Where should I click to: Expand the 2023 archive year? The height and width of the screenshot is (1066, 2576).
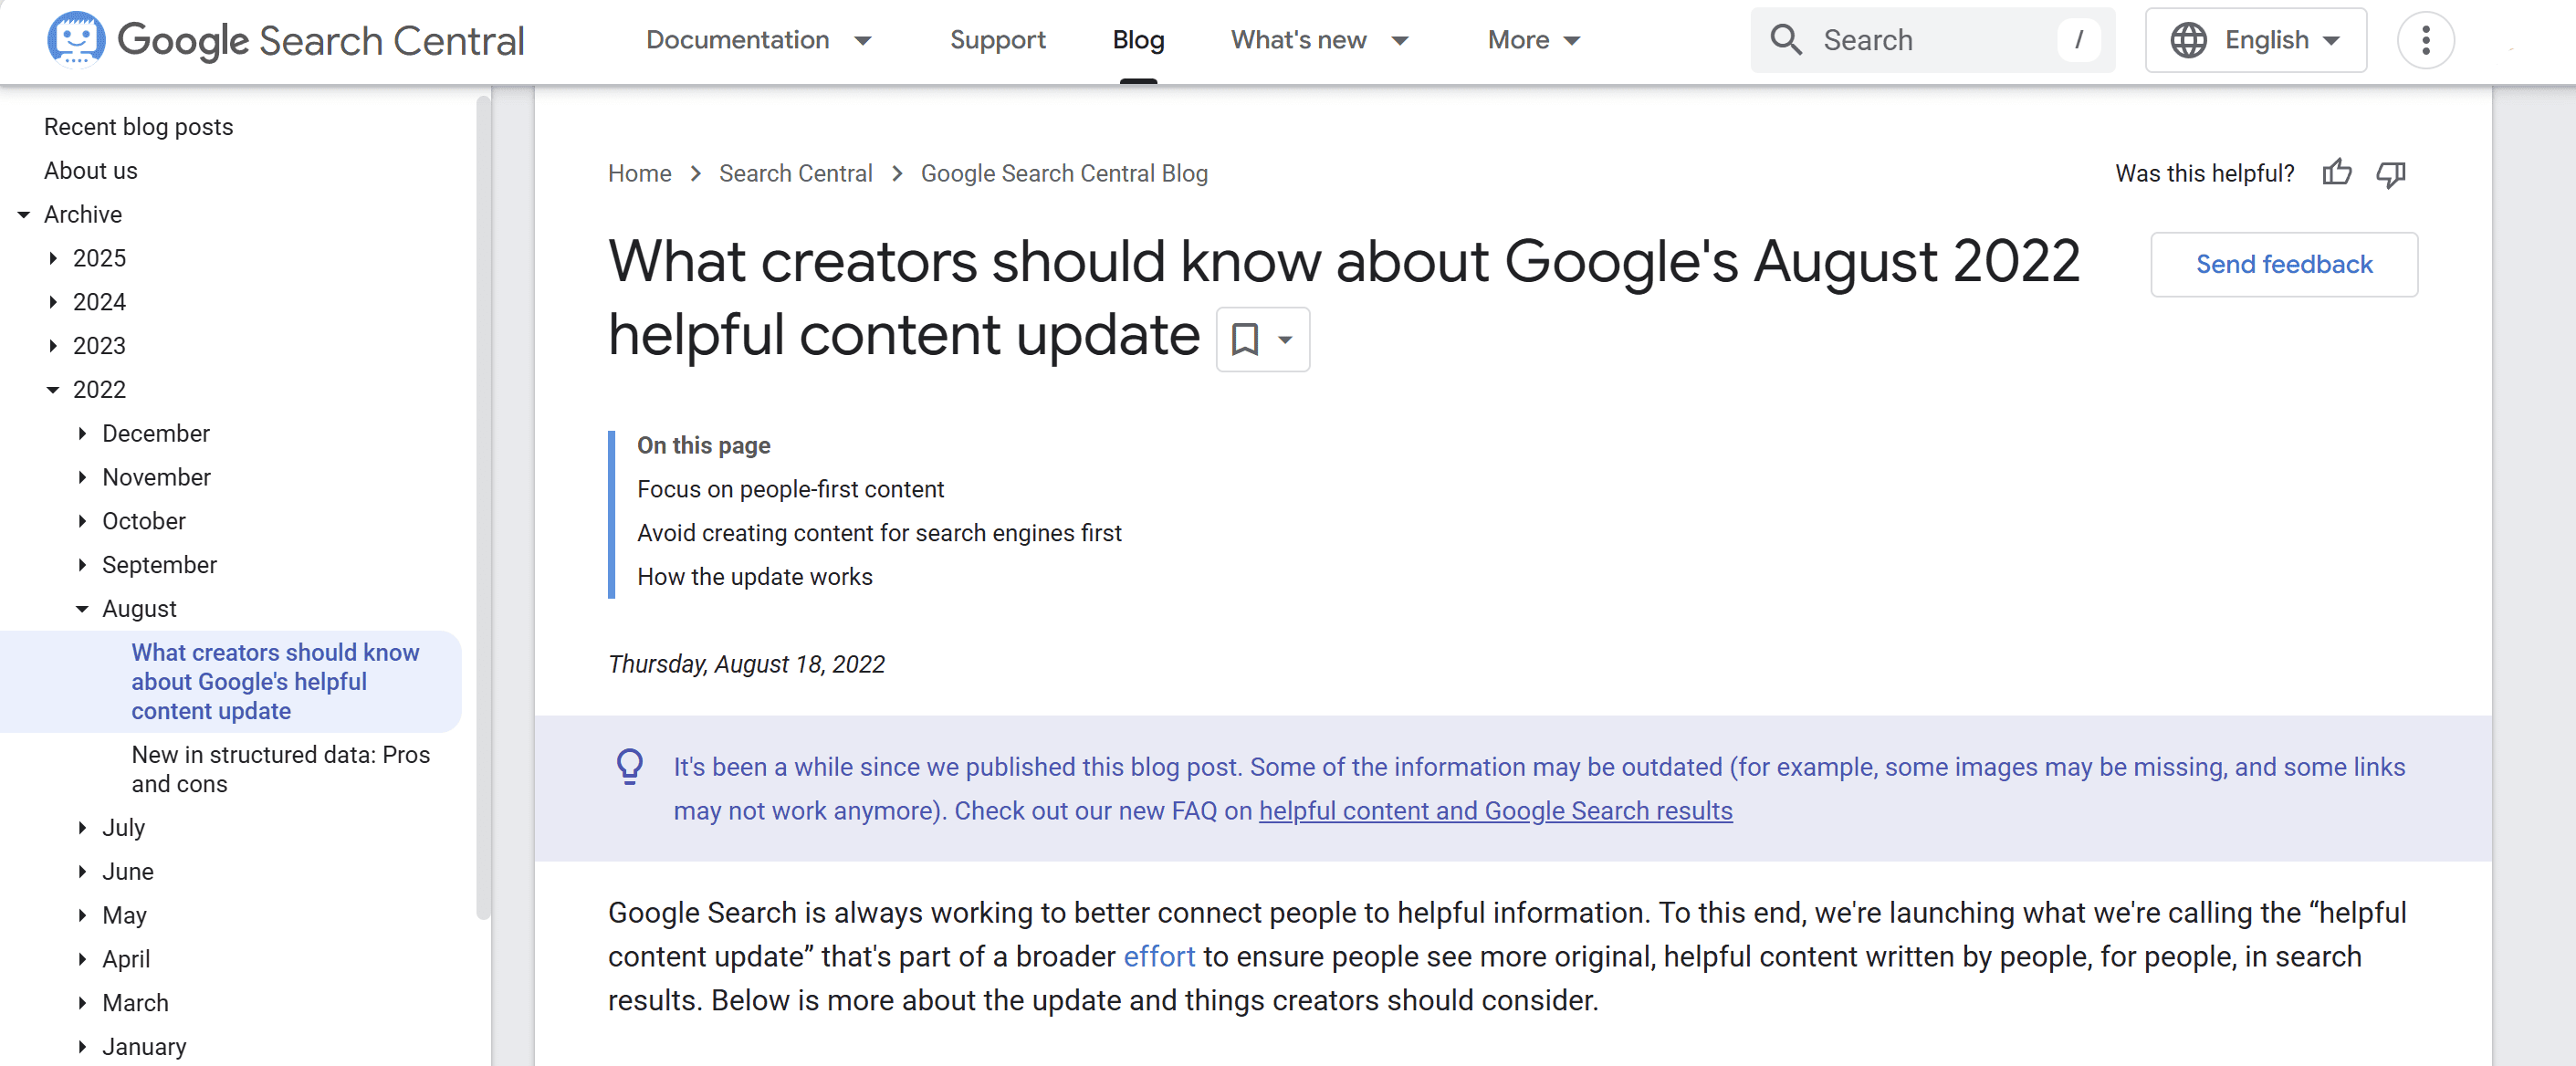(x=53, y=346)
